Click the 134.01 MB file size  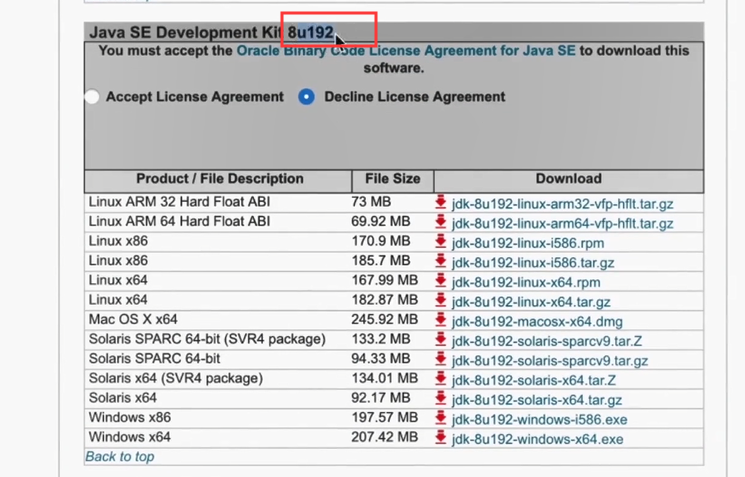coord(385,378)
